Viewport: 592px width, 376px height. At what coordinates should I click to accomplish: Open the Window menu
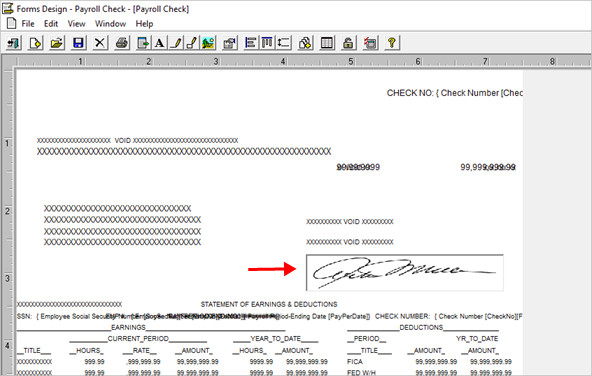pos(110,24)
